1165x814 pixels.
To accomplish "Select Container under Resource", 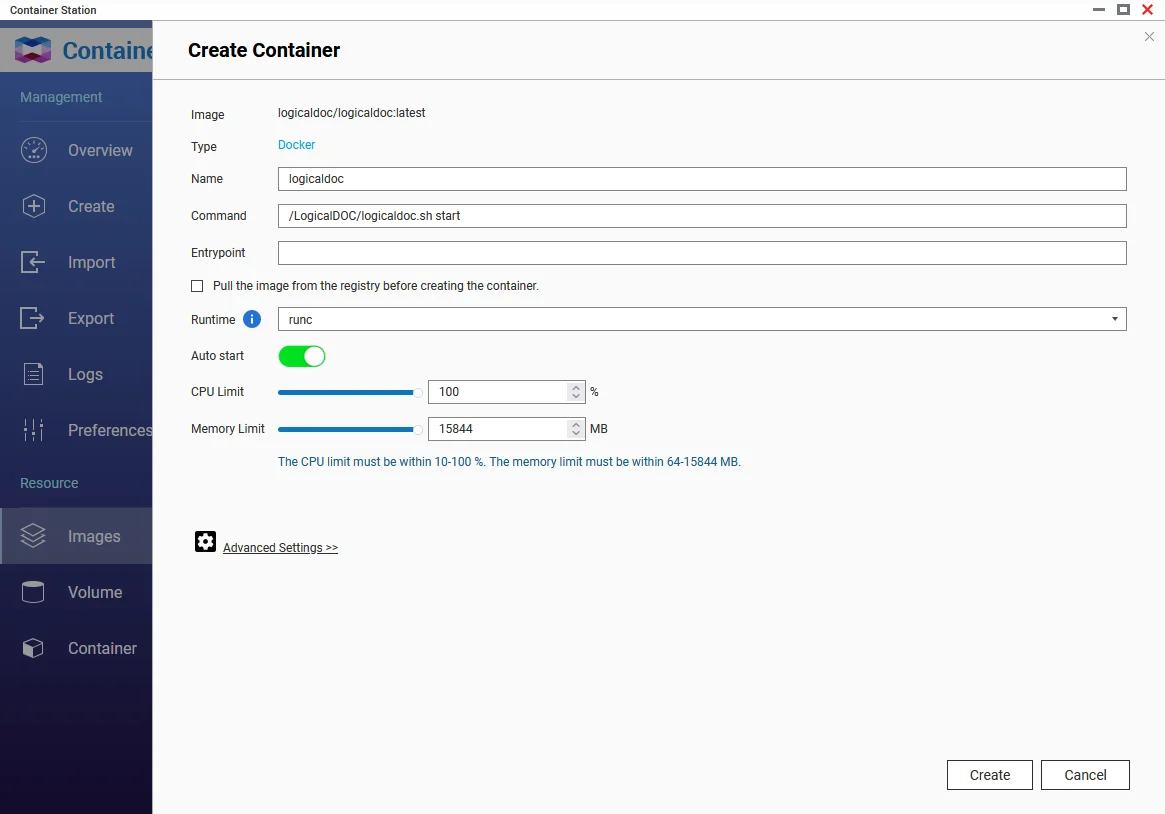I will click(x=33, y=648).
